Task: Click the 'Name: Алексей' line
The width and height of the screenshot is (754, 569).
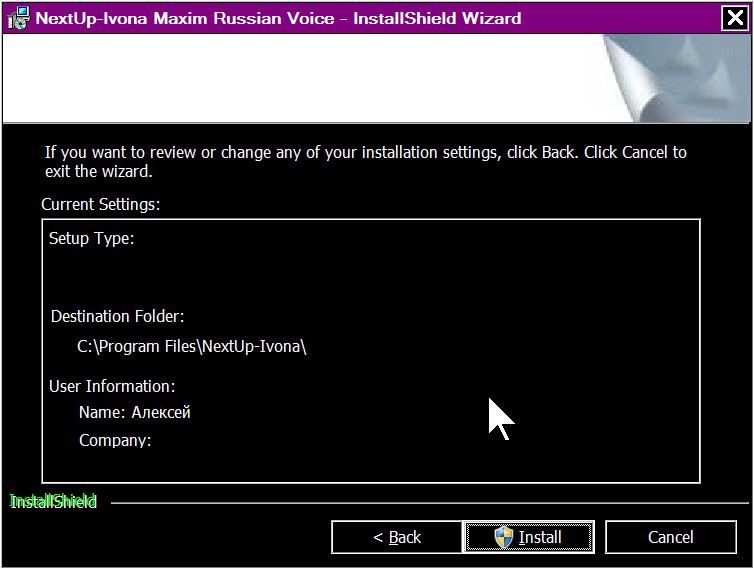Action: coord(135,412)
